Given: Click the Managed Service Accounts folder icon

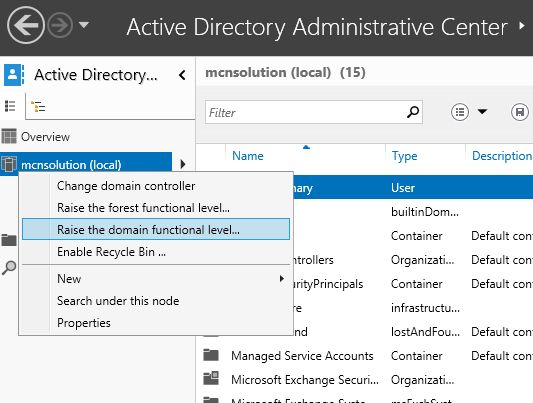Looking at the screenshot, I should tap(211, 355).
